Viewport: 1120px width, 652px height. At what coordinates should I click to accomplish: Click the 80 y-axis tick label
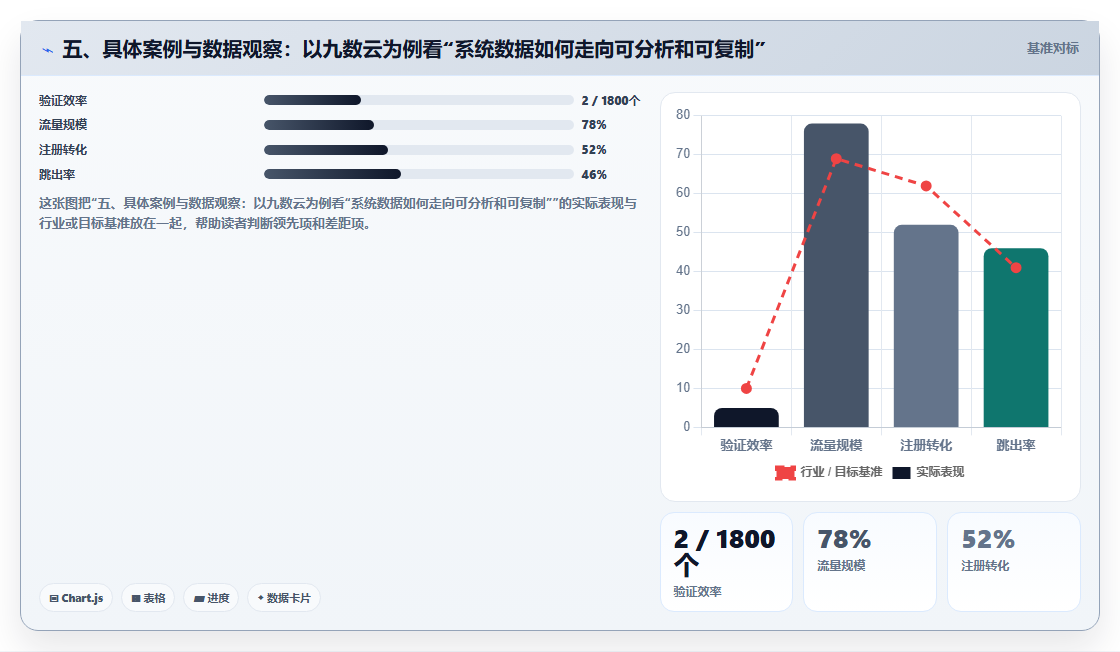[683, 115]
